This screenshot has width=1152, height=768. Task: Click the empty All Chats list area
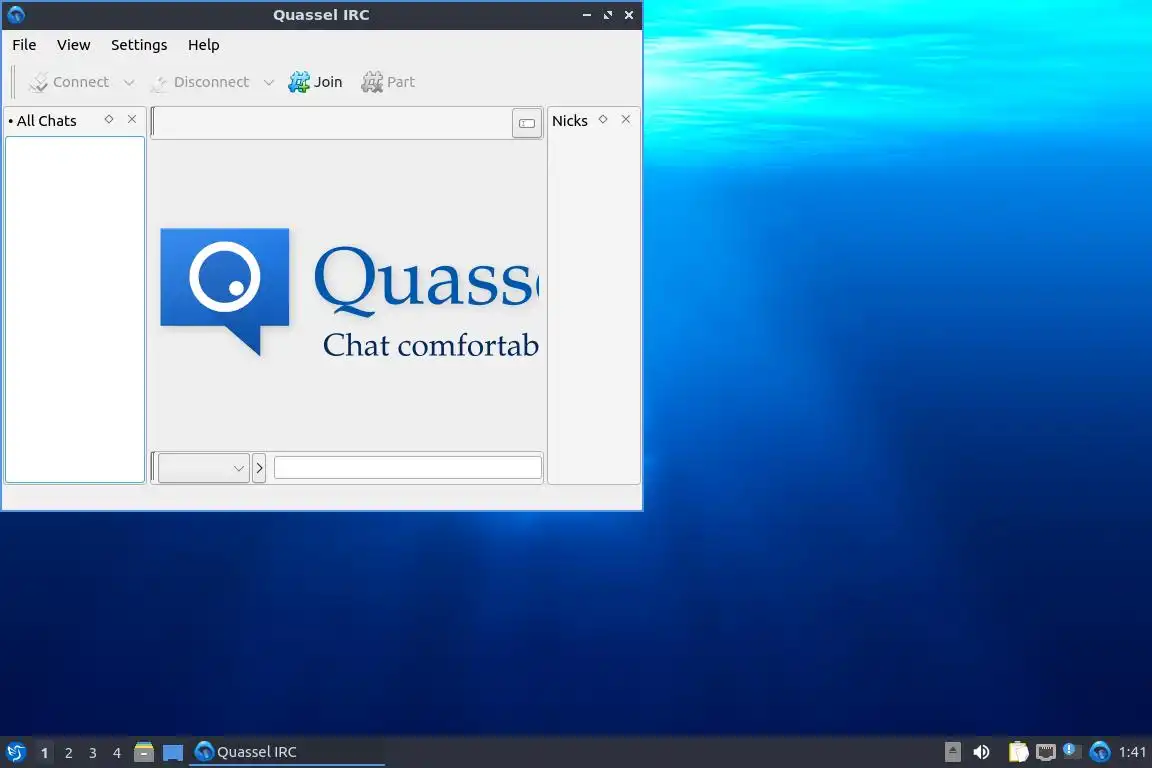[75, 309]
